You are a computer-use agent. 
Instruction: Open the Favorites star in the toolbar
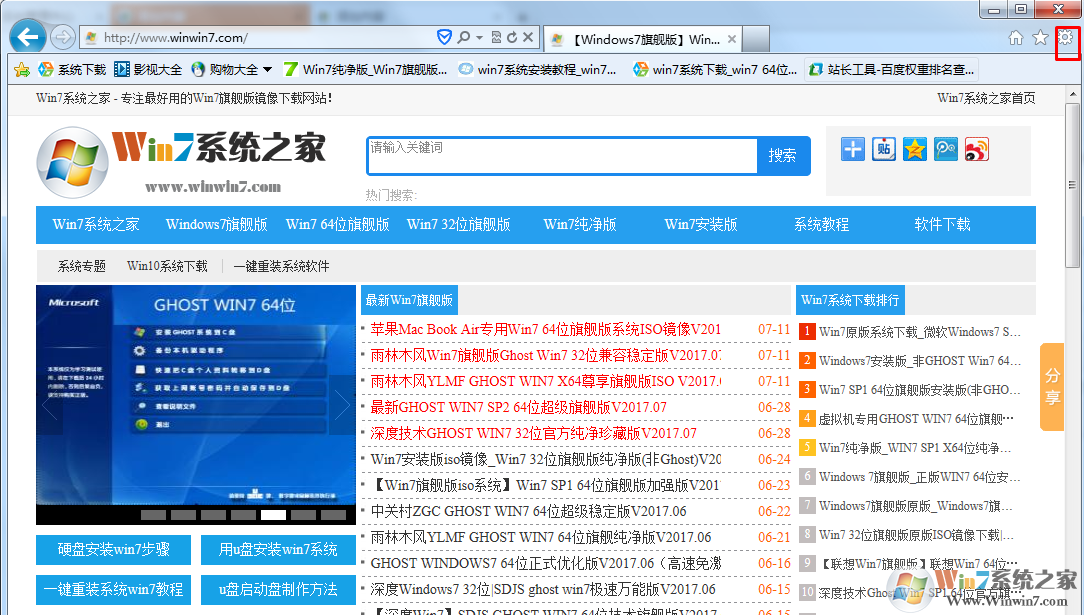1040,38
